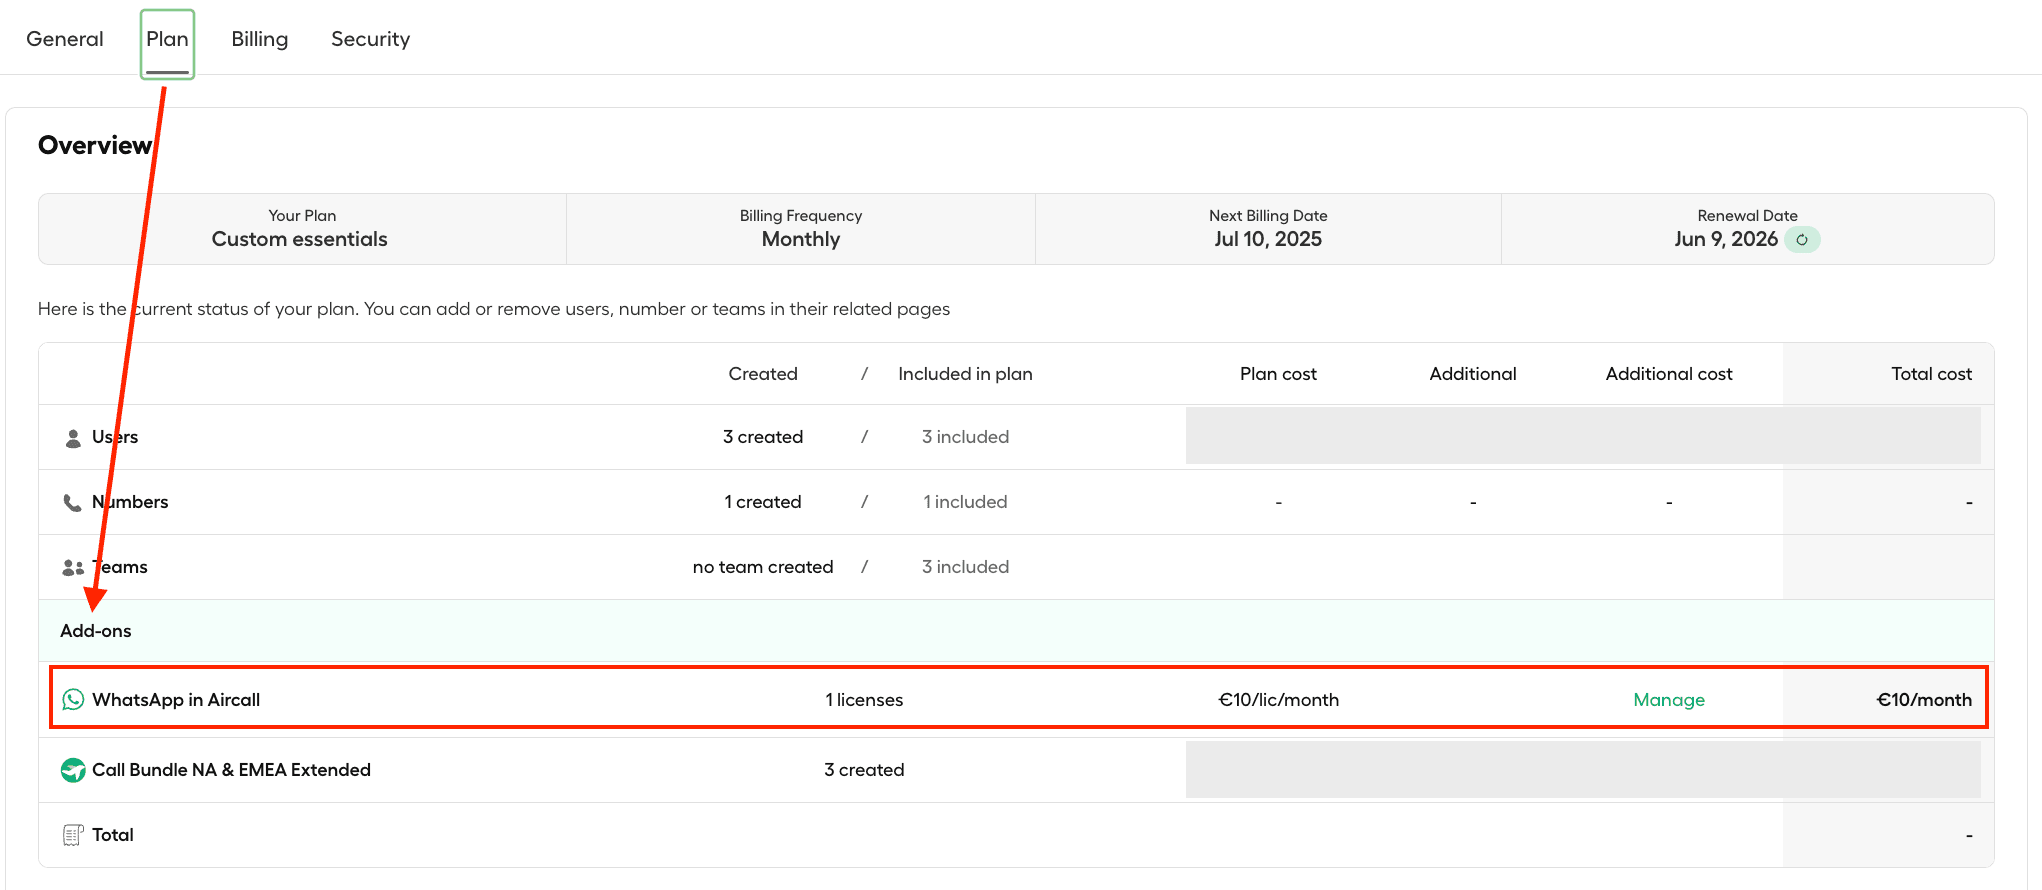Click the Monthly billing frequency value
Viewport: 2042px width, 890px height.
(800, 239)
